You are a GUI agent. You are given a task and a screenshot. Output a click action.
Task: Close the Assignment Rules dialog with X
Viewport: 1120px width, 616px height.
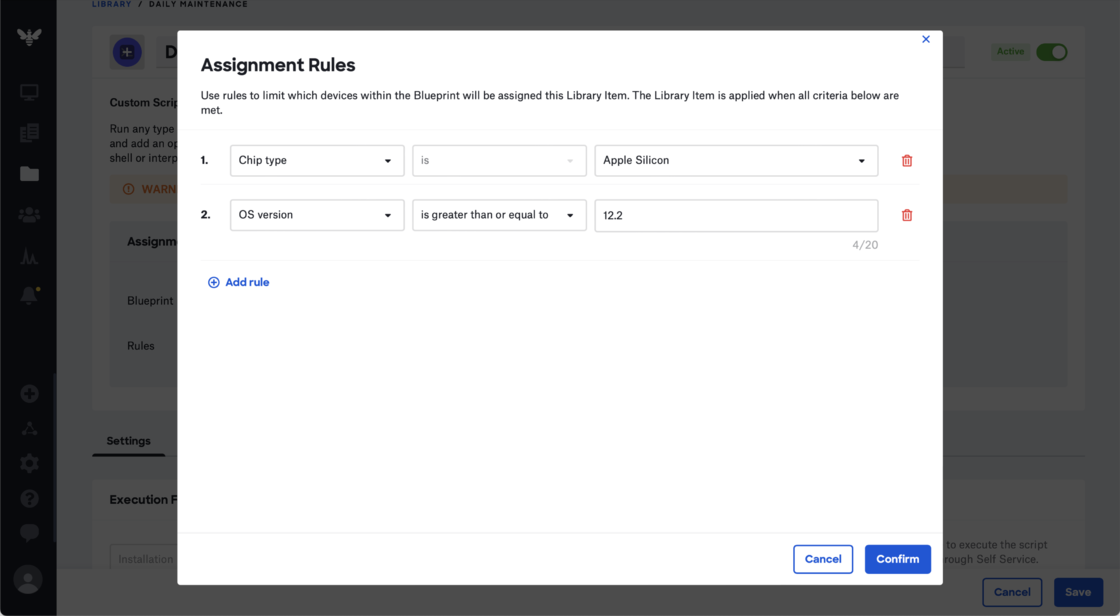tap(926, 40)
